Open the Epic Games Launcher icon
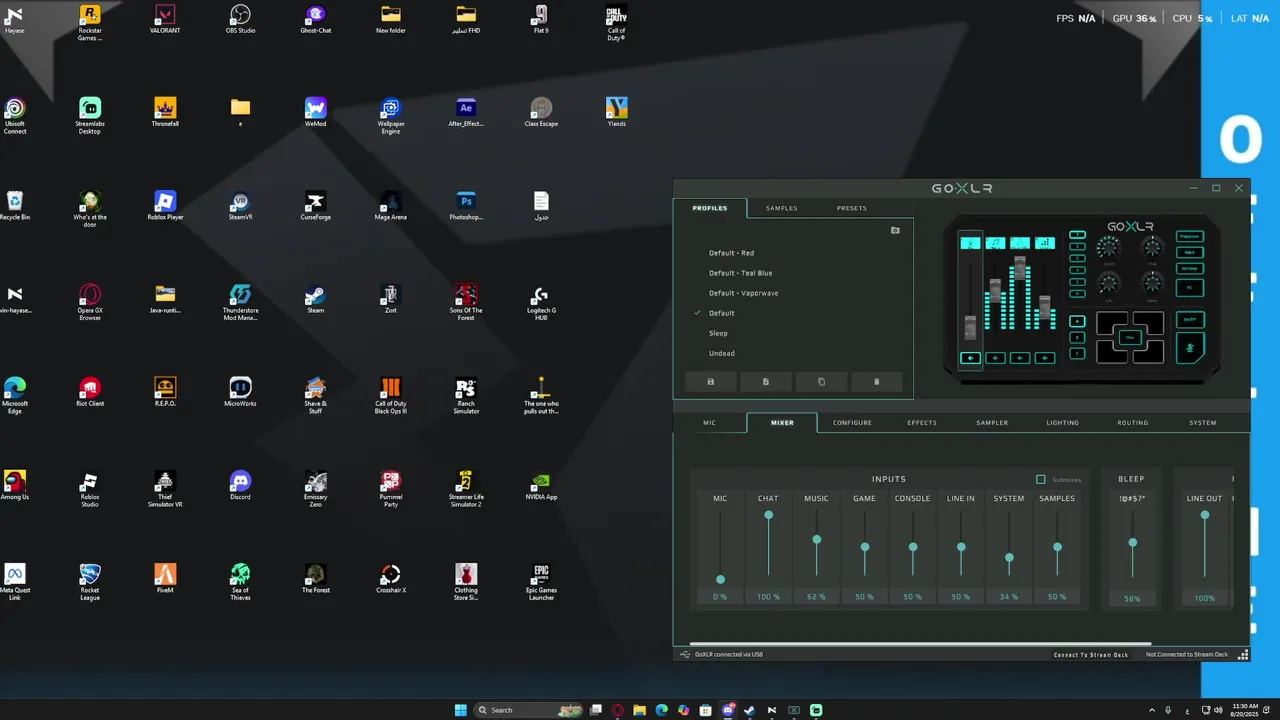Viewport: 1280px width, 720px height. tap(541, 582)
